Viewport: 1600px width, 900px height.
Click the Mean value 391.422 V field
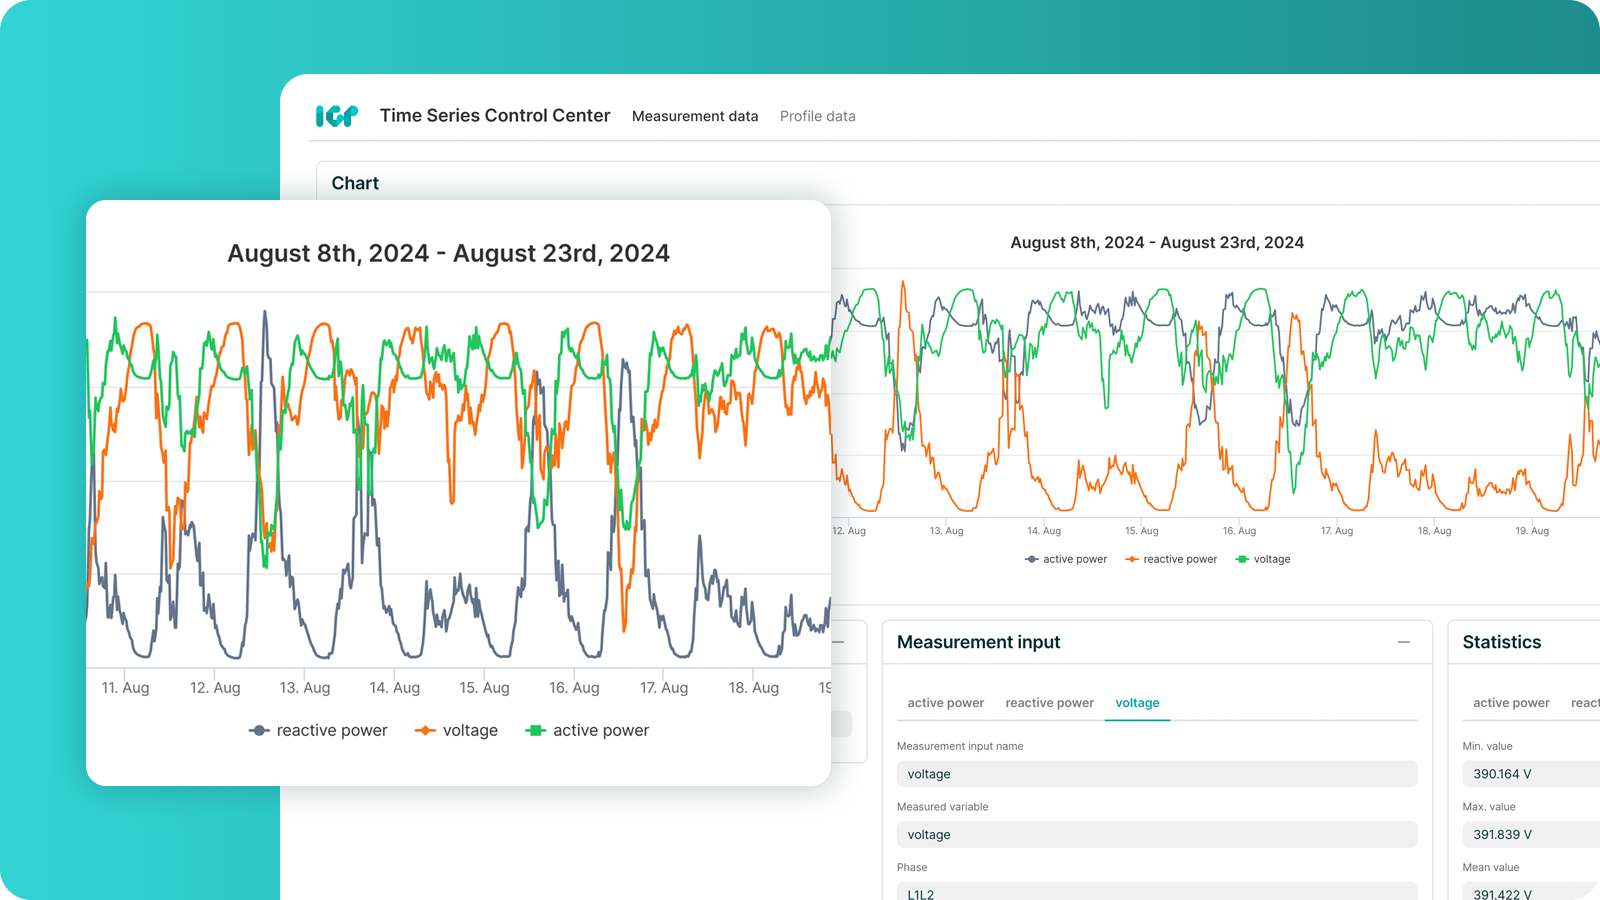coord(1531,891)
